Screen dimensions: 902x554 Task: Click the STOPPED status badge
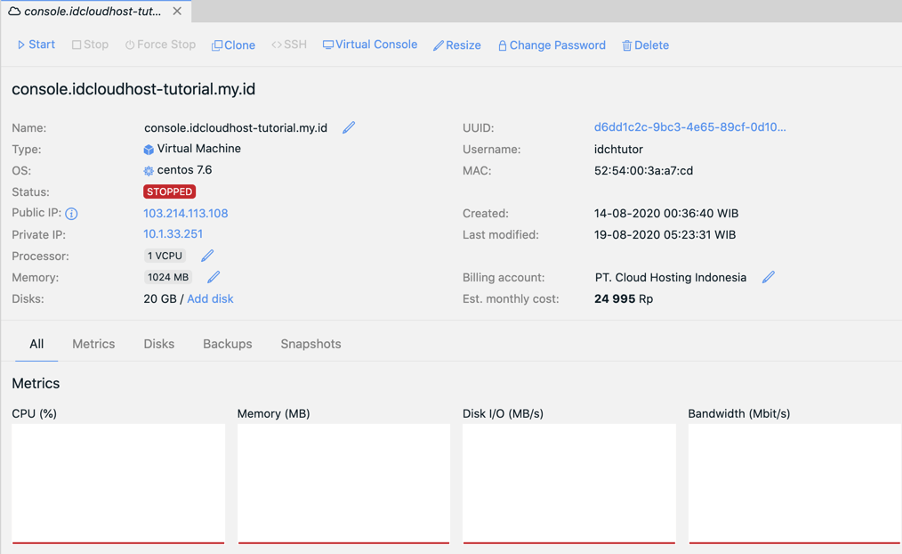coord(169,192)
